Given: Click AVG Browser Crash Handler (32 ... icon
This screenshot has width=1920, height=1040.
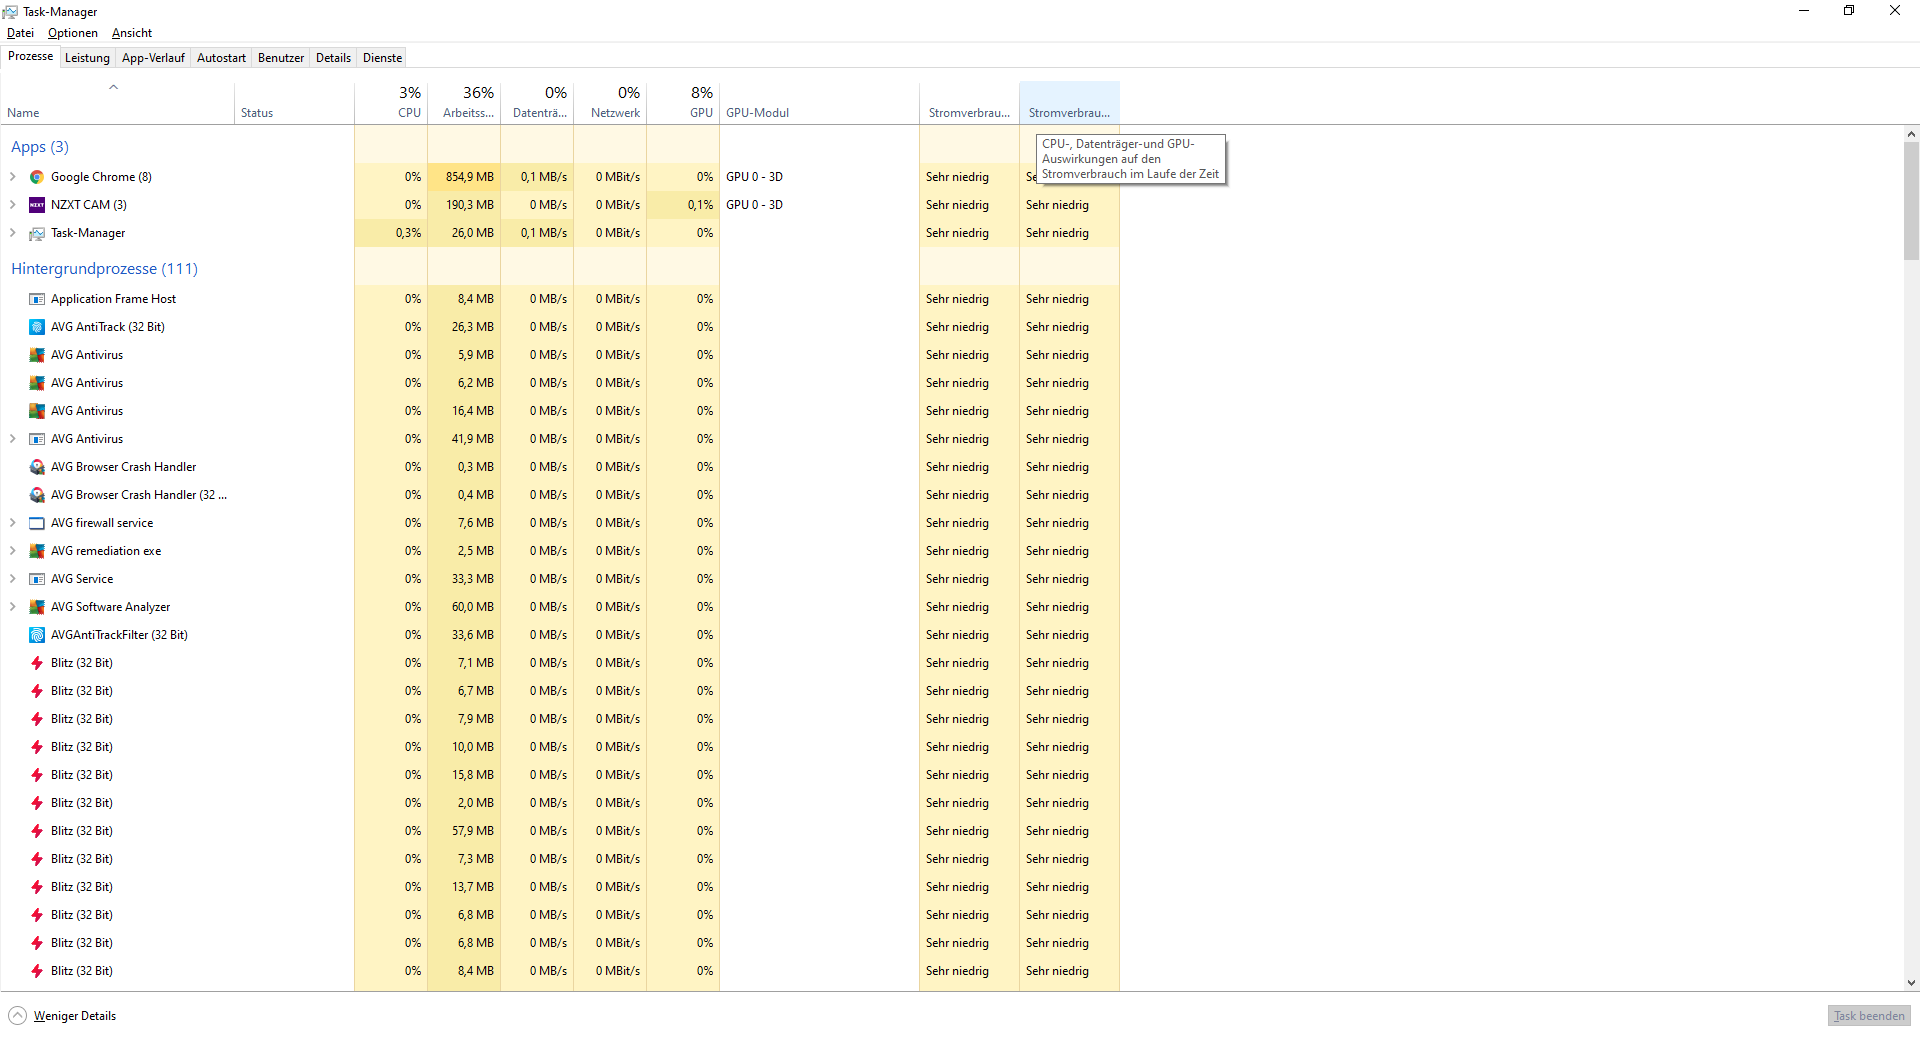Looking at the screenshot, I should click(37, 495).
